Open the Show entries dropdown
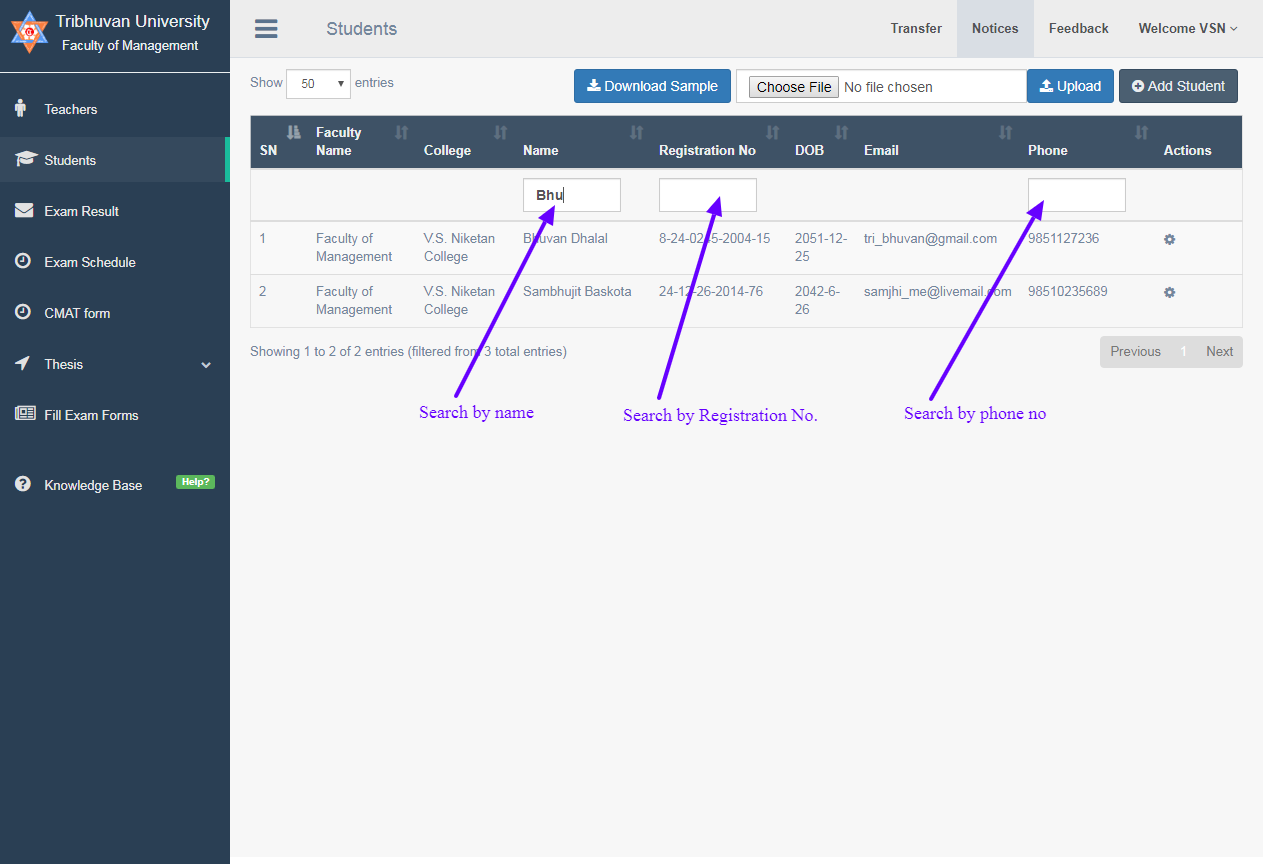This screenshot has height=864, width=1263. (x=318, y=84)
